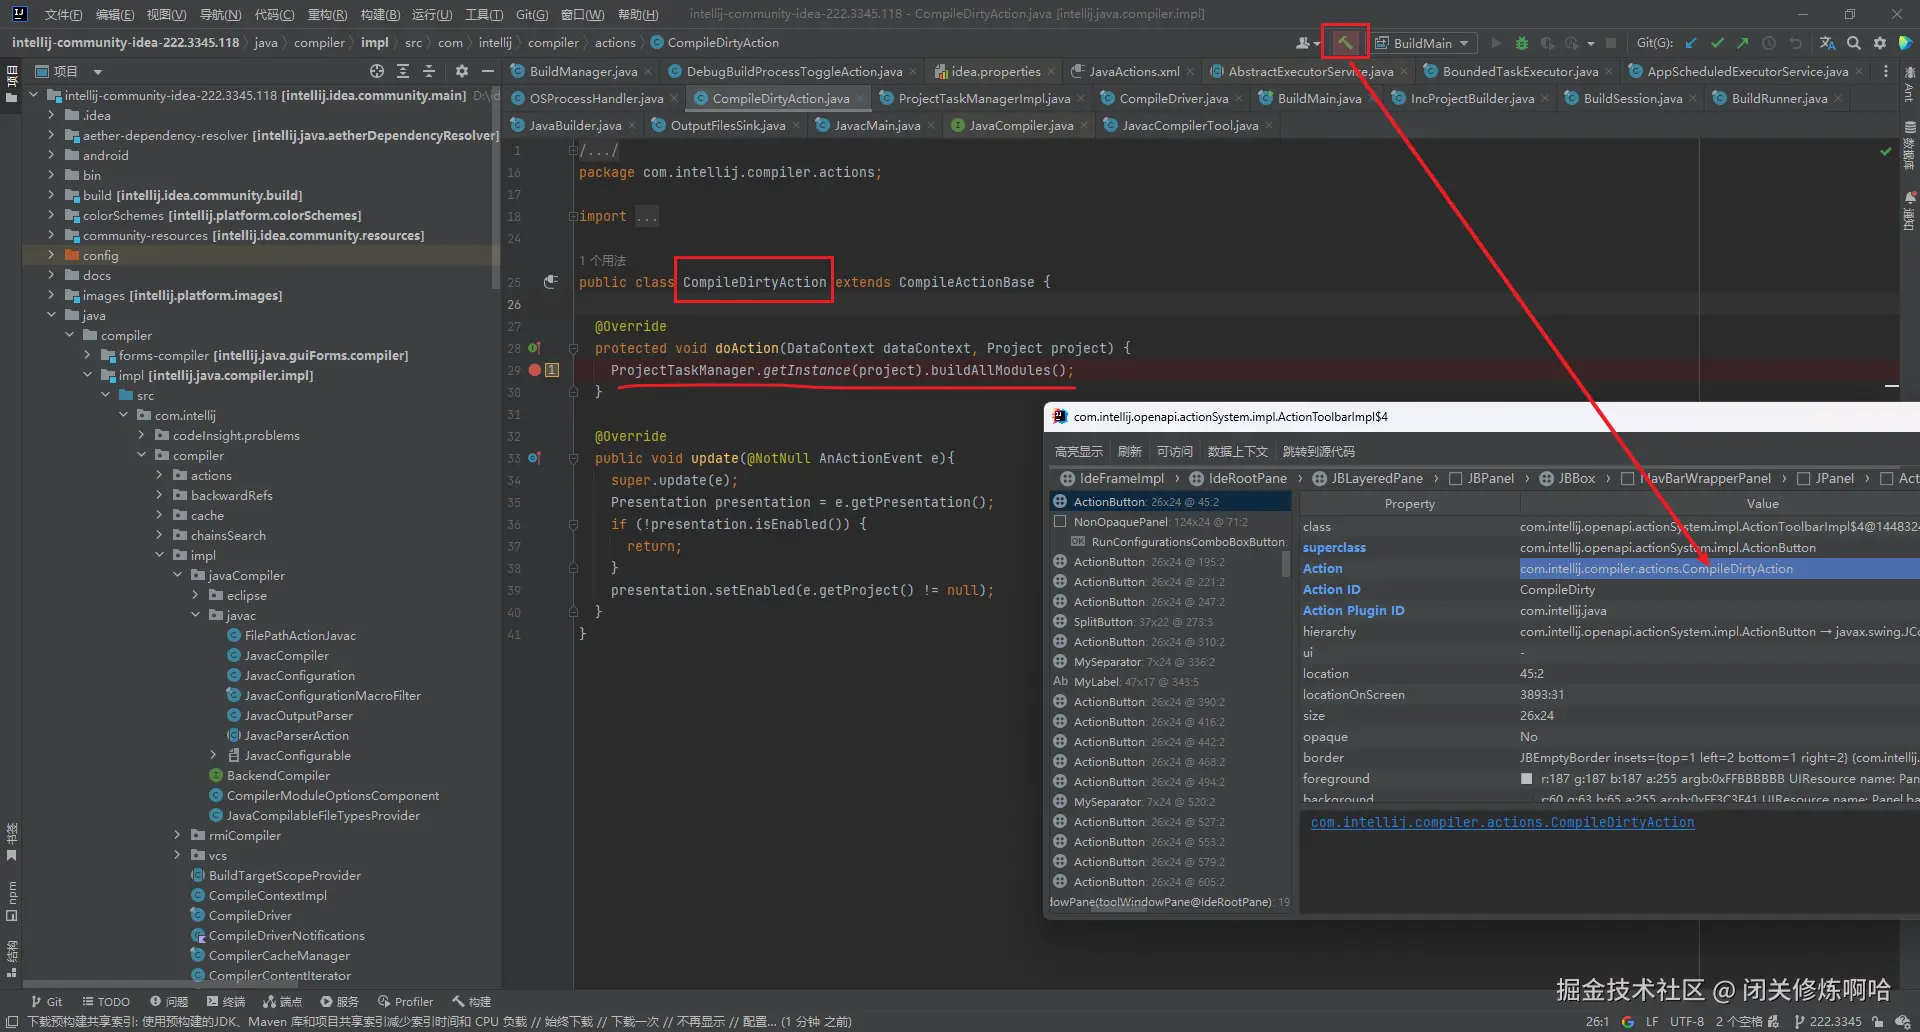This screenshot has width=1920, height=1032.
Task: Click Git update project blue arrow
Action: click(1691, 43)
